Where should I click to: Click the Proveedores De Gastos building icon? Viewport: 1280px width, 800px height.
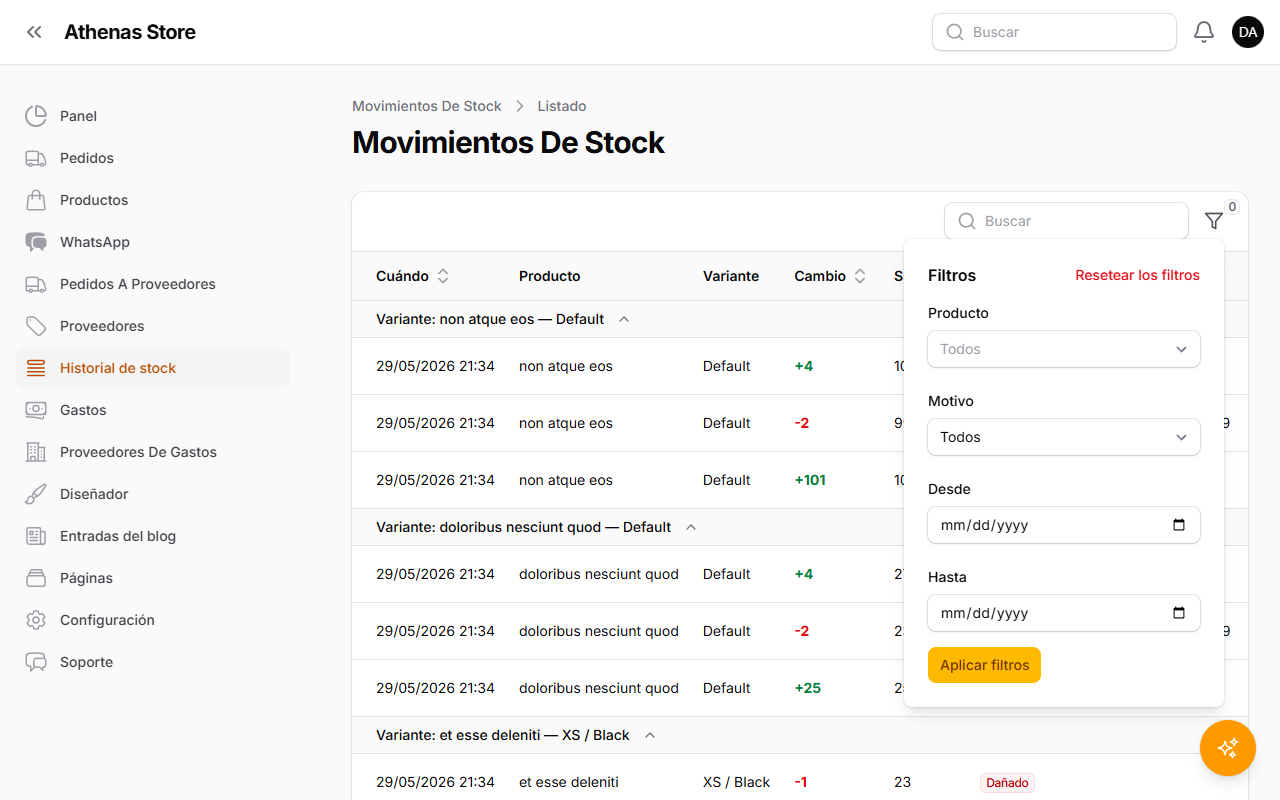pos(36,452)
